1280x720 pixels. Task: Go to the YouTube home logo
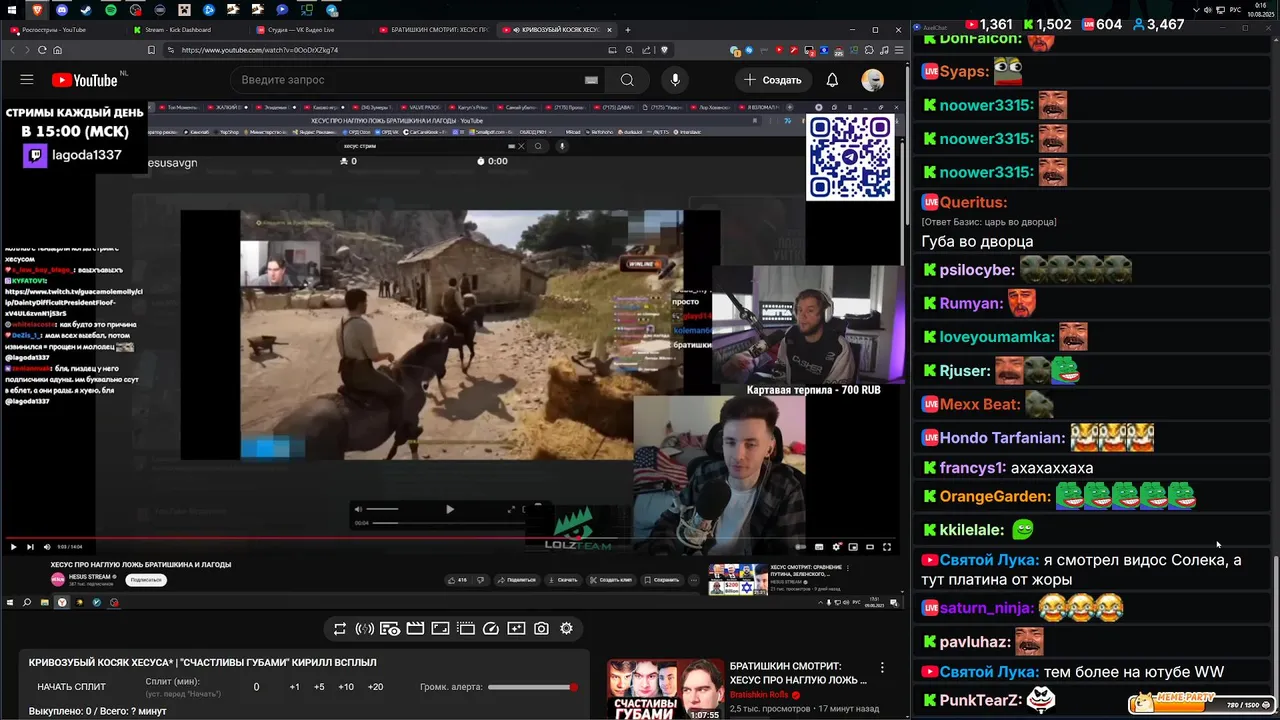[x=85, y=80]
